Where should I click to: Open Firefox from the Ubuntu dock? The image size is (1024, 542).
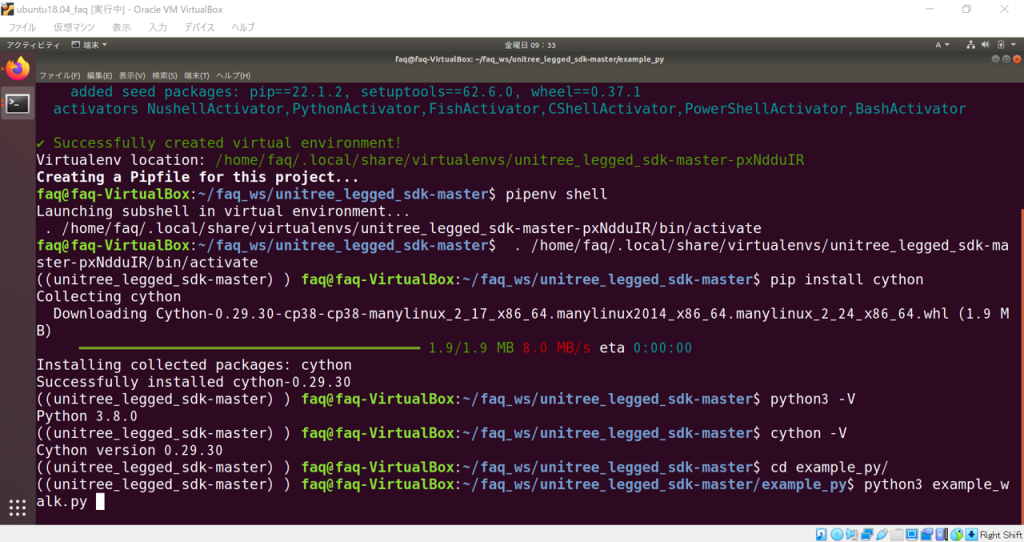[x=18, y=69]
